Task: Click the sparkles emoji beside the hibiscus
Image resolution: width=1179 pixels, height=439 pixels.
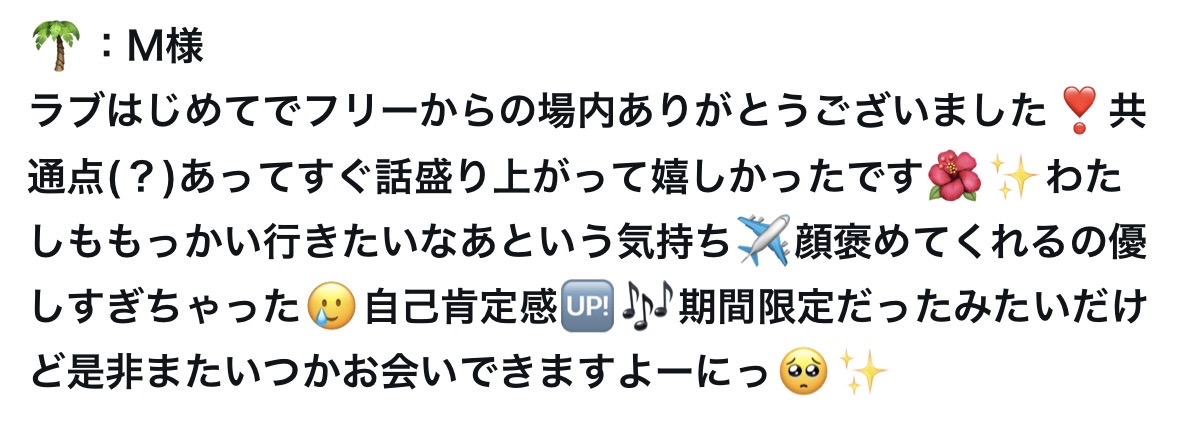Action: tap(1014, 177)
